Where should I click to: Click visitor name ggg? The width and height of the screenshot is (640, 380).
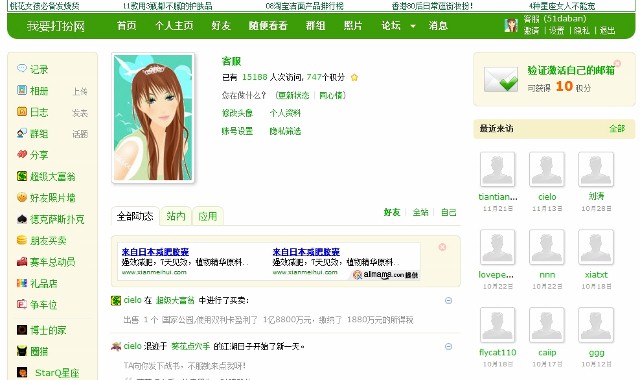tap(596, 352)
